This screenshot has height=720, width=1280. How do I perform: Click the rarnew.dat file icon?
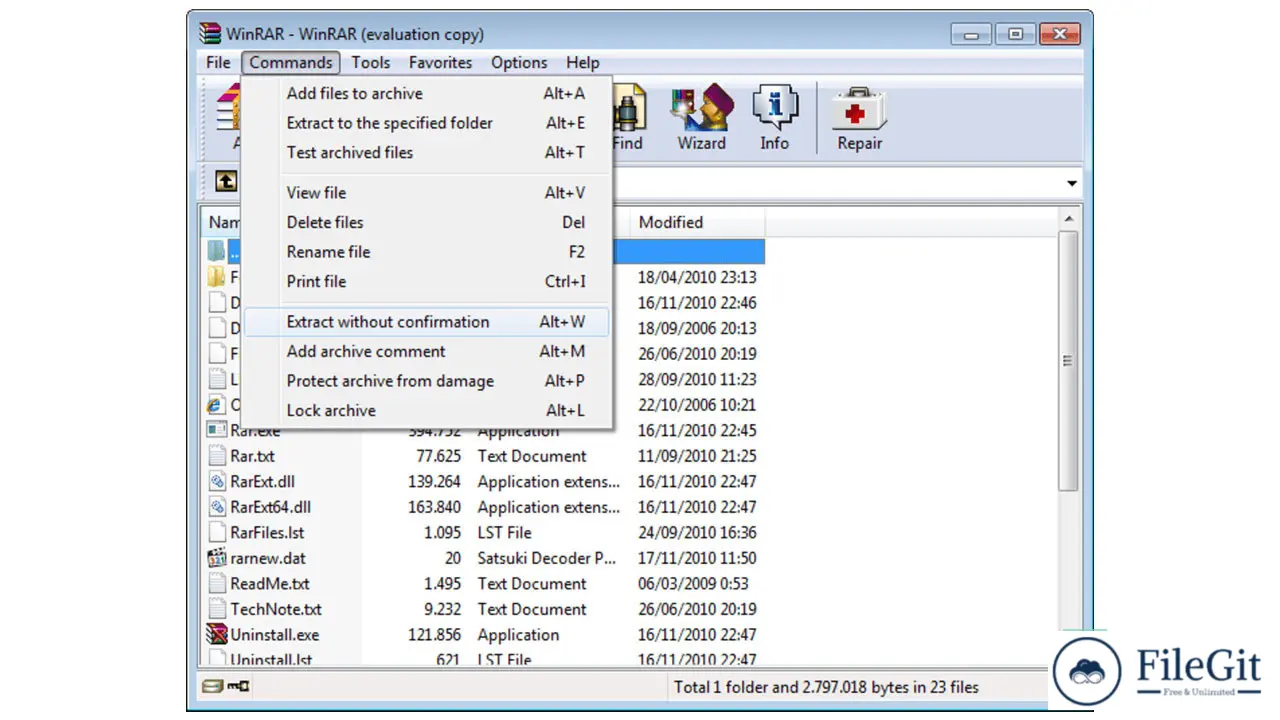point(217,558)
